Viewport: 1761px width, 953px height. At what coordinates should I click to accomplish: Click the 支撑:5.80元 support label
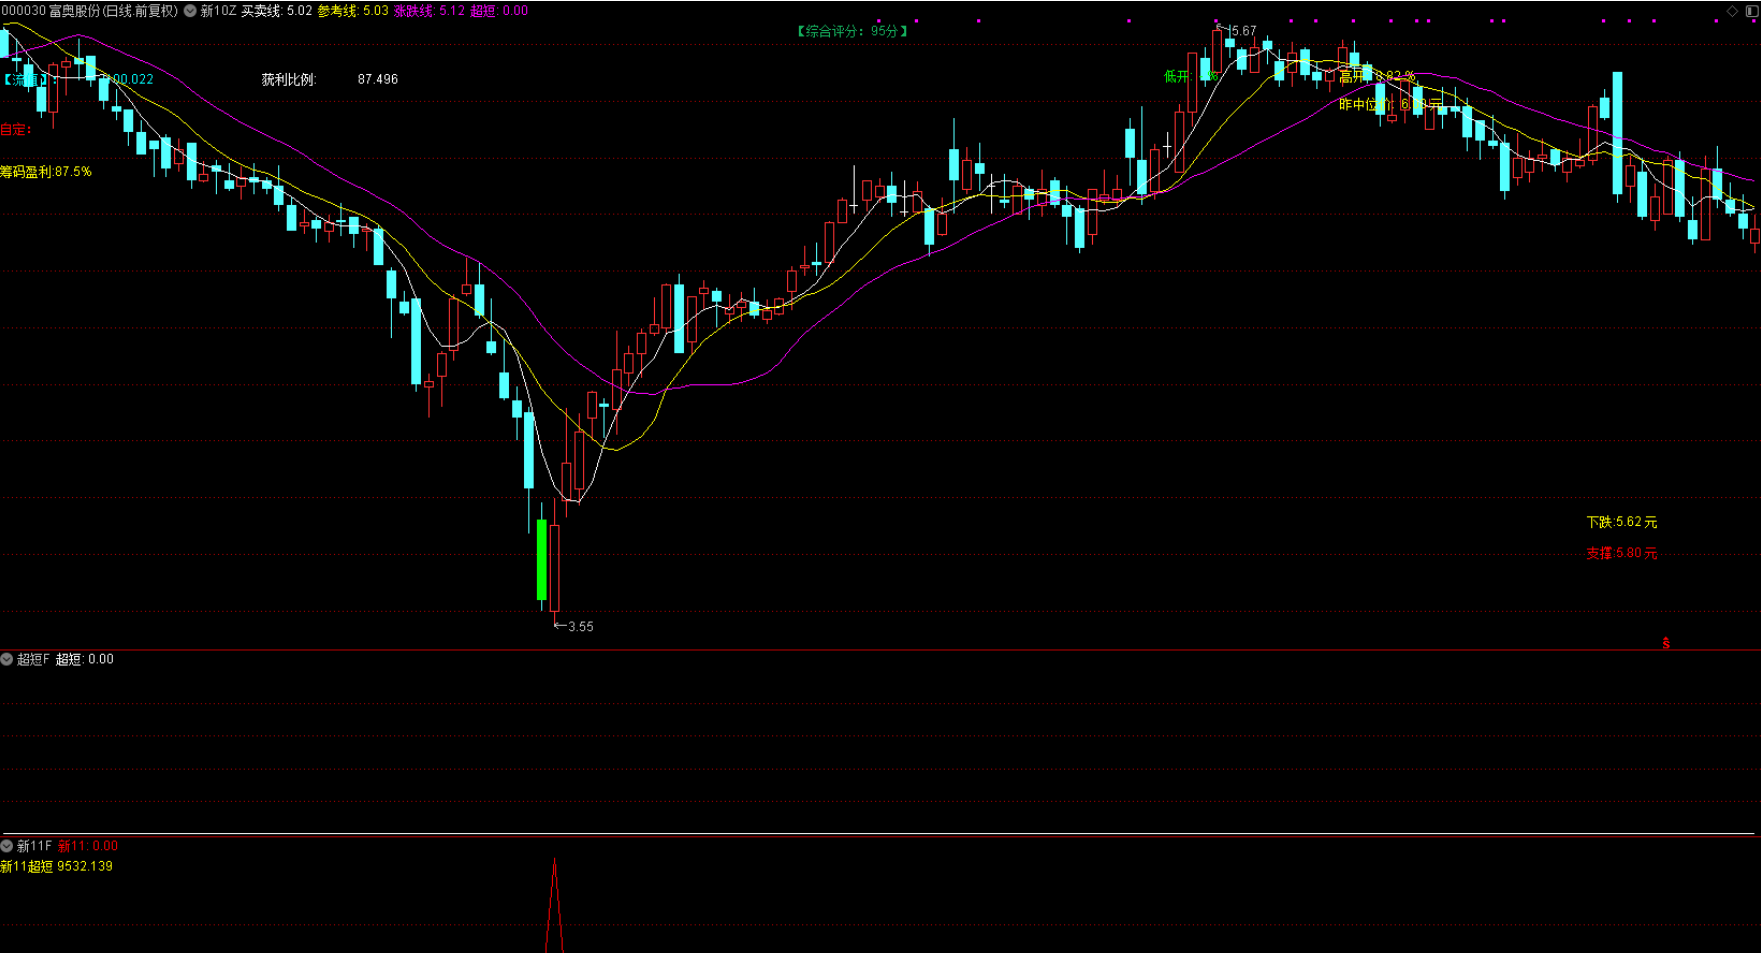point(1621,553)
